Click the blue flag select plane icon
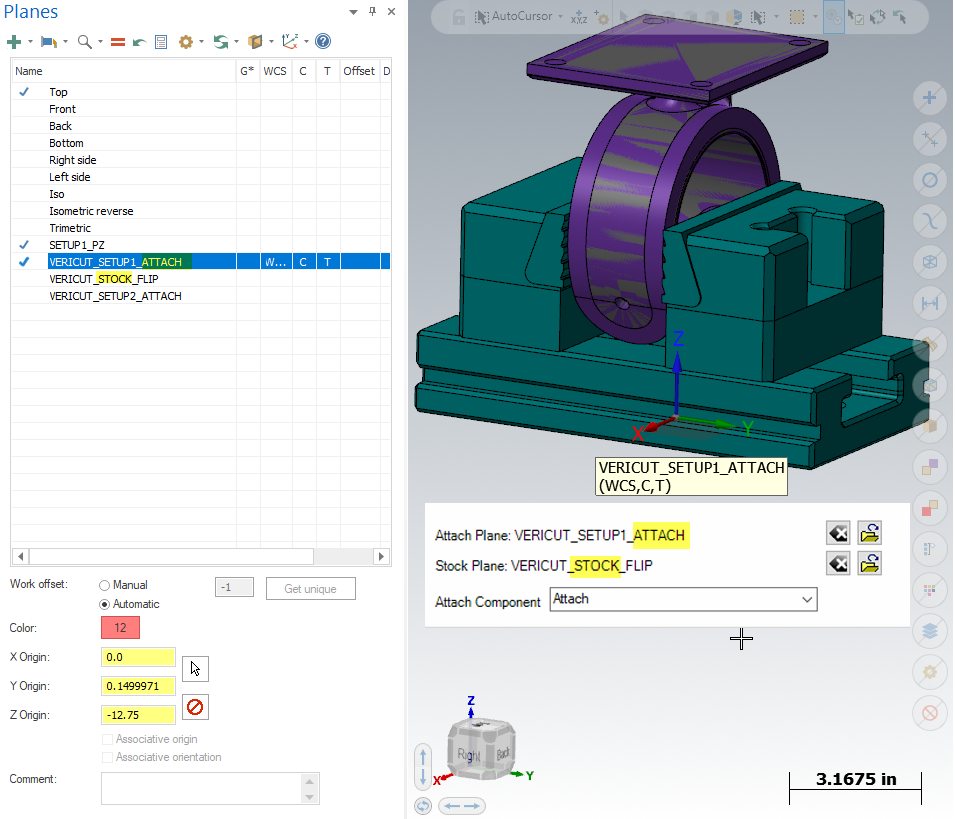 pos(49,41)
